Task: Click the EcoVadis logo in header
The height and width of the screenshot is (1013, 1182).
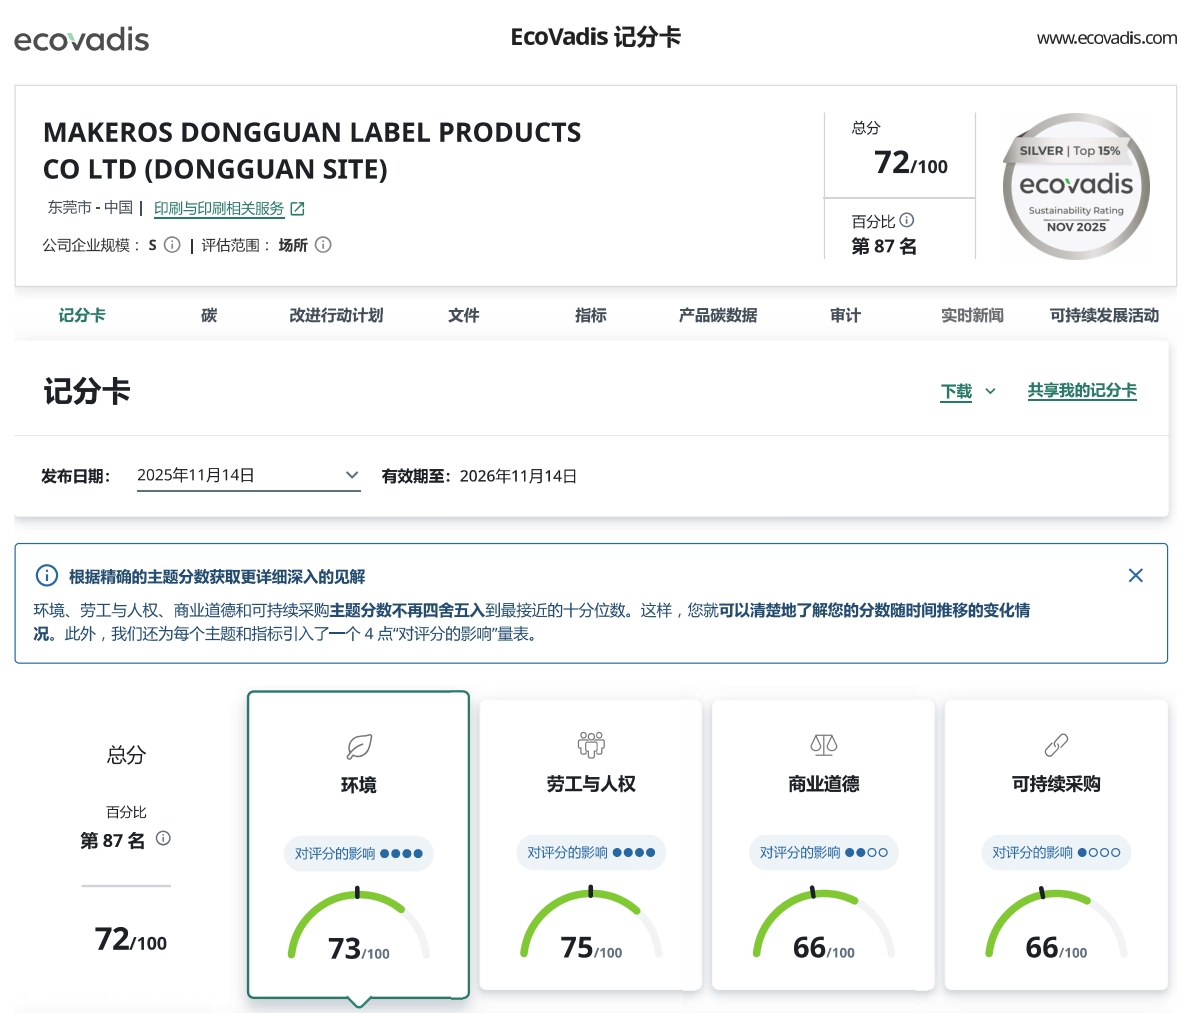Action: (x=81, y=40)
